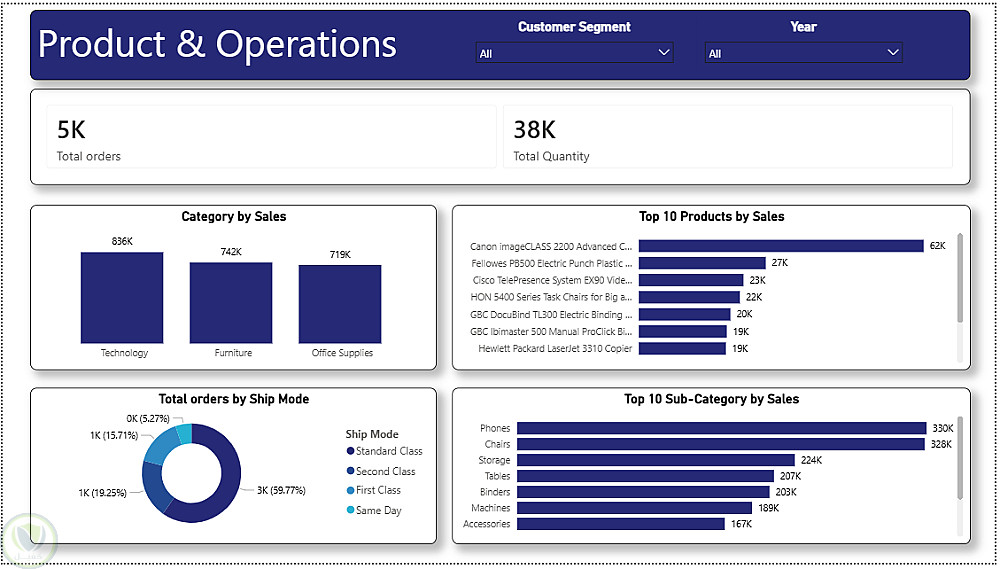Click the 0K (5.27%) donut label
The image size is (1000, 569).
click(148, 418)
